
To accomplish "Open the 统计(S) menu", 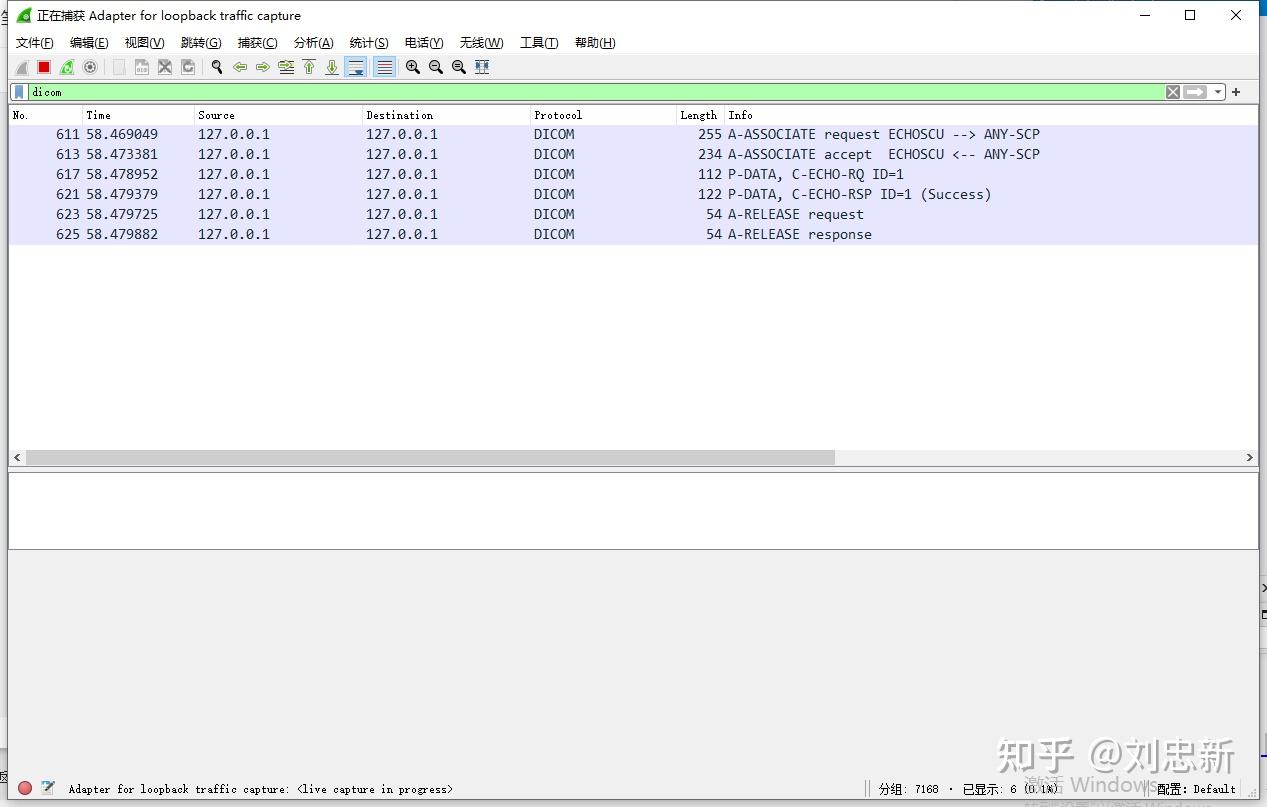I will coord(369,43).
